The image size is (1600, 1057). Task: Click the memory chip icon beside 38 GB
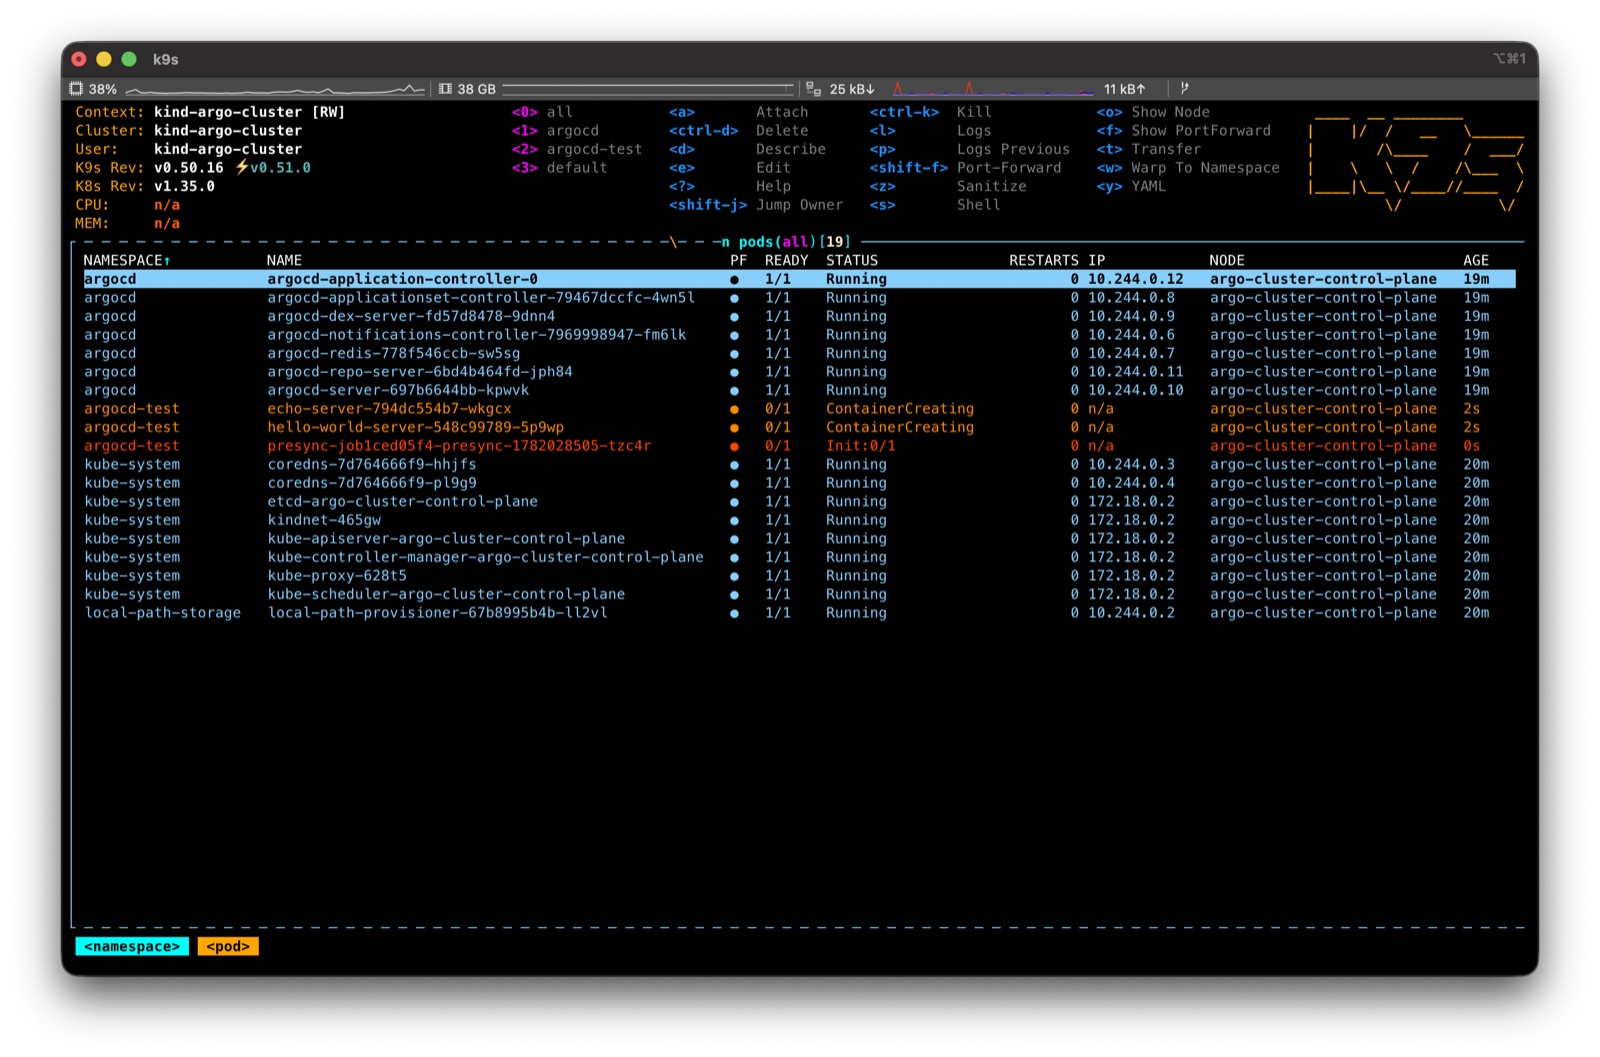(445, 89)
